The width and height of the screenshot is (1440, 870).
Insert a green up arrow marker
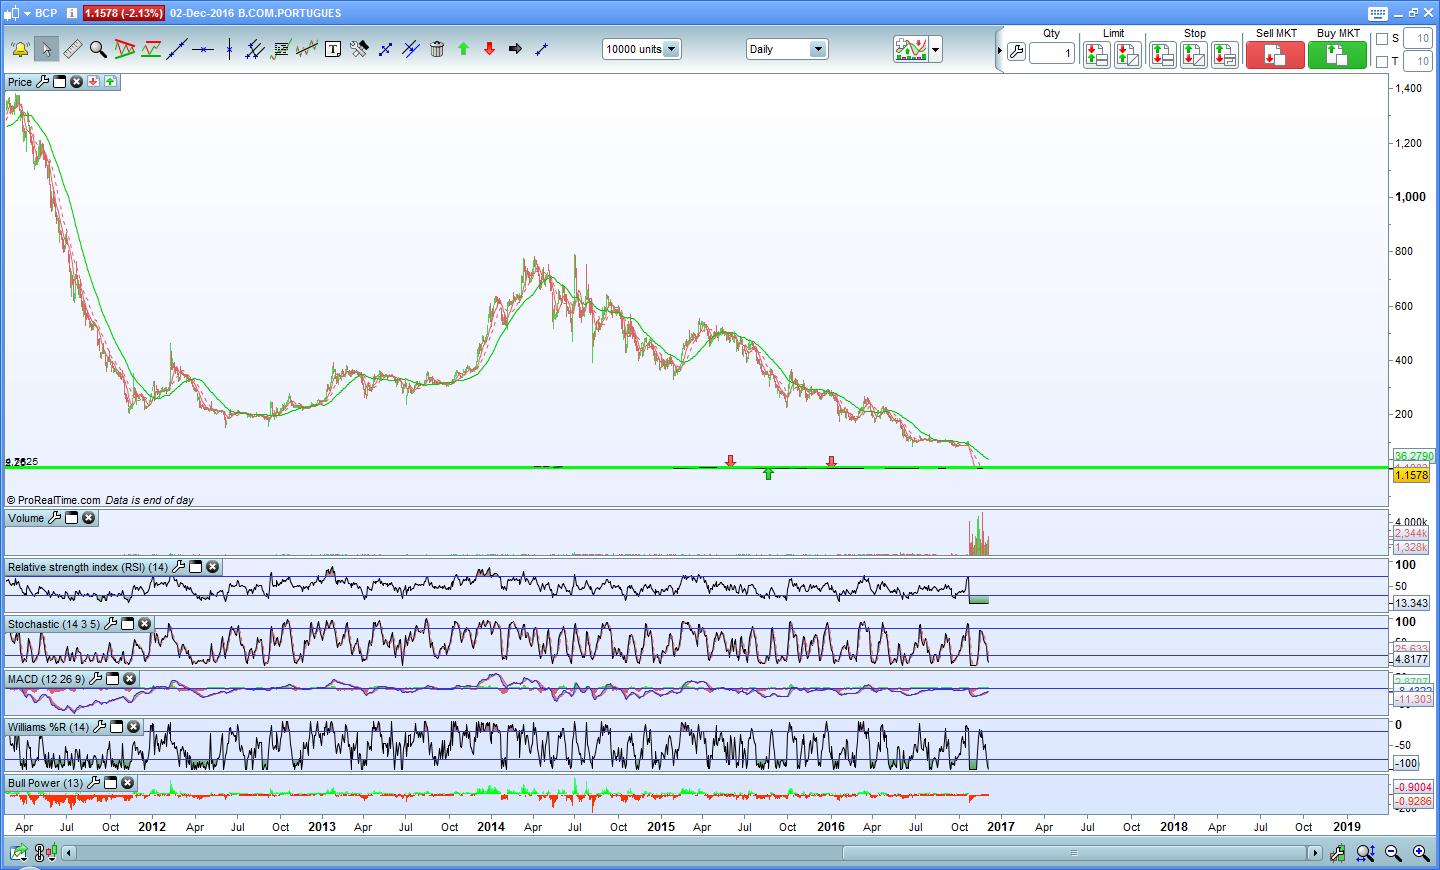click(463, 49)
